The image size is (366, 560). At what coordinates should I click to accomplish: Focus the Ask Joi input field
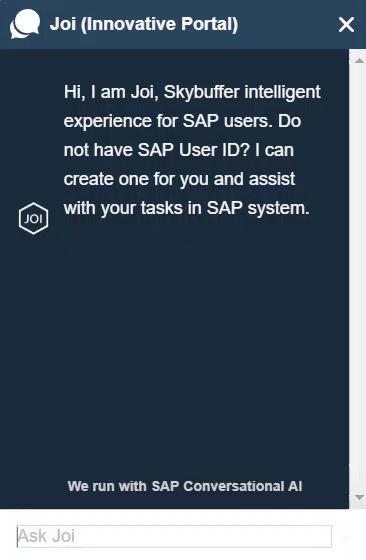tap(174, 536)
